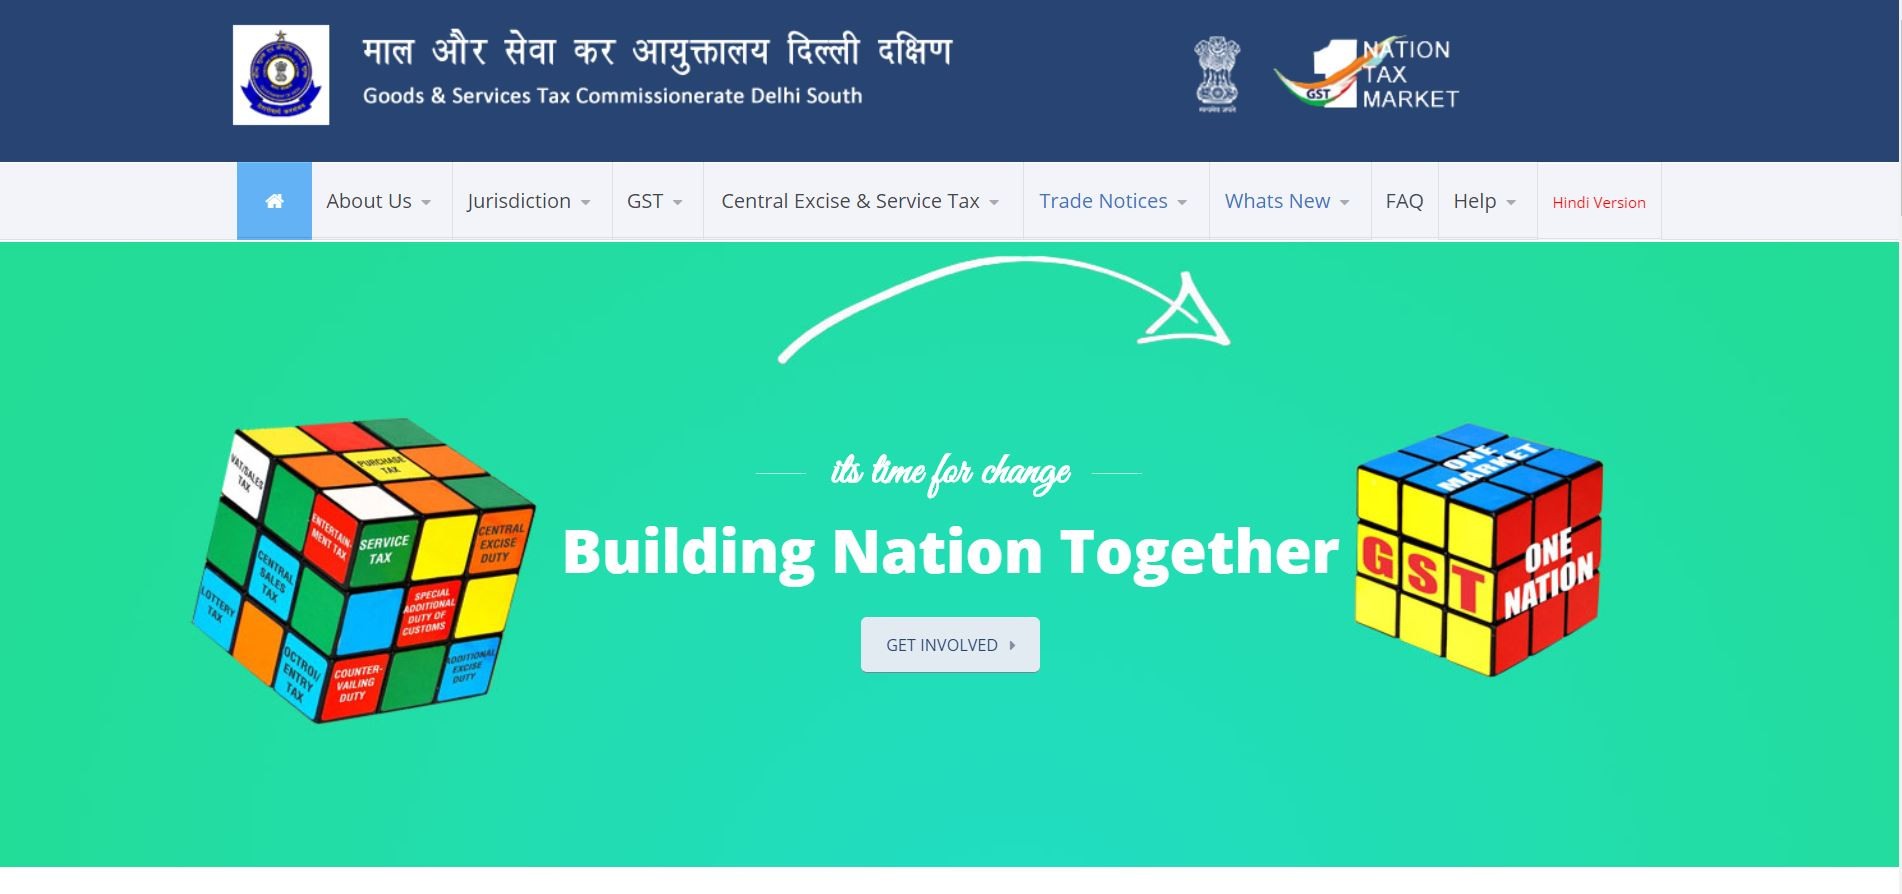
Task: Click the GST One Nation cube image
Action: tap(1479, 549)
